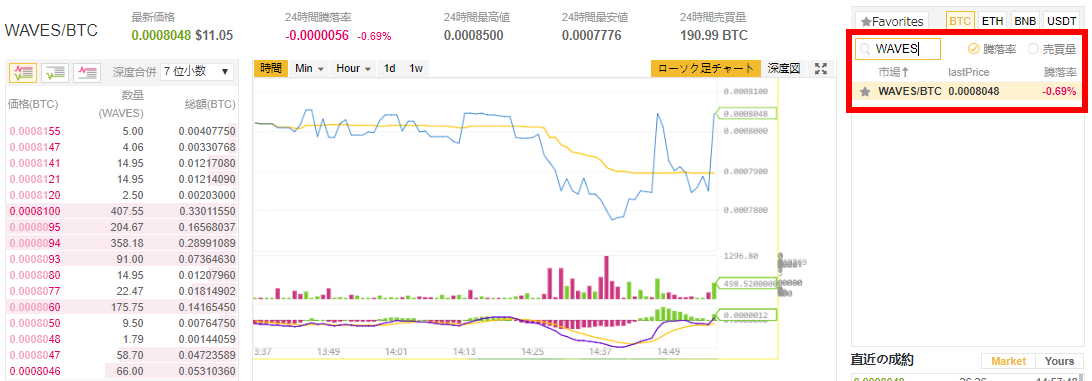Set chart interval to 1w
This screenshot has height=381, width=1092.
click(x=416, y=68)
